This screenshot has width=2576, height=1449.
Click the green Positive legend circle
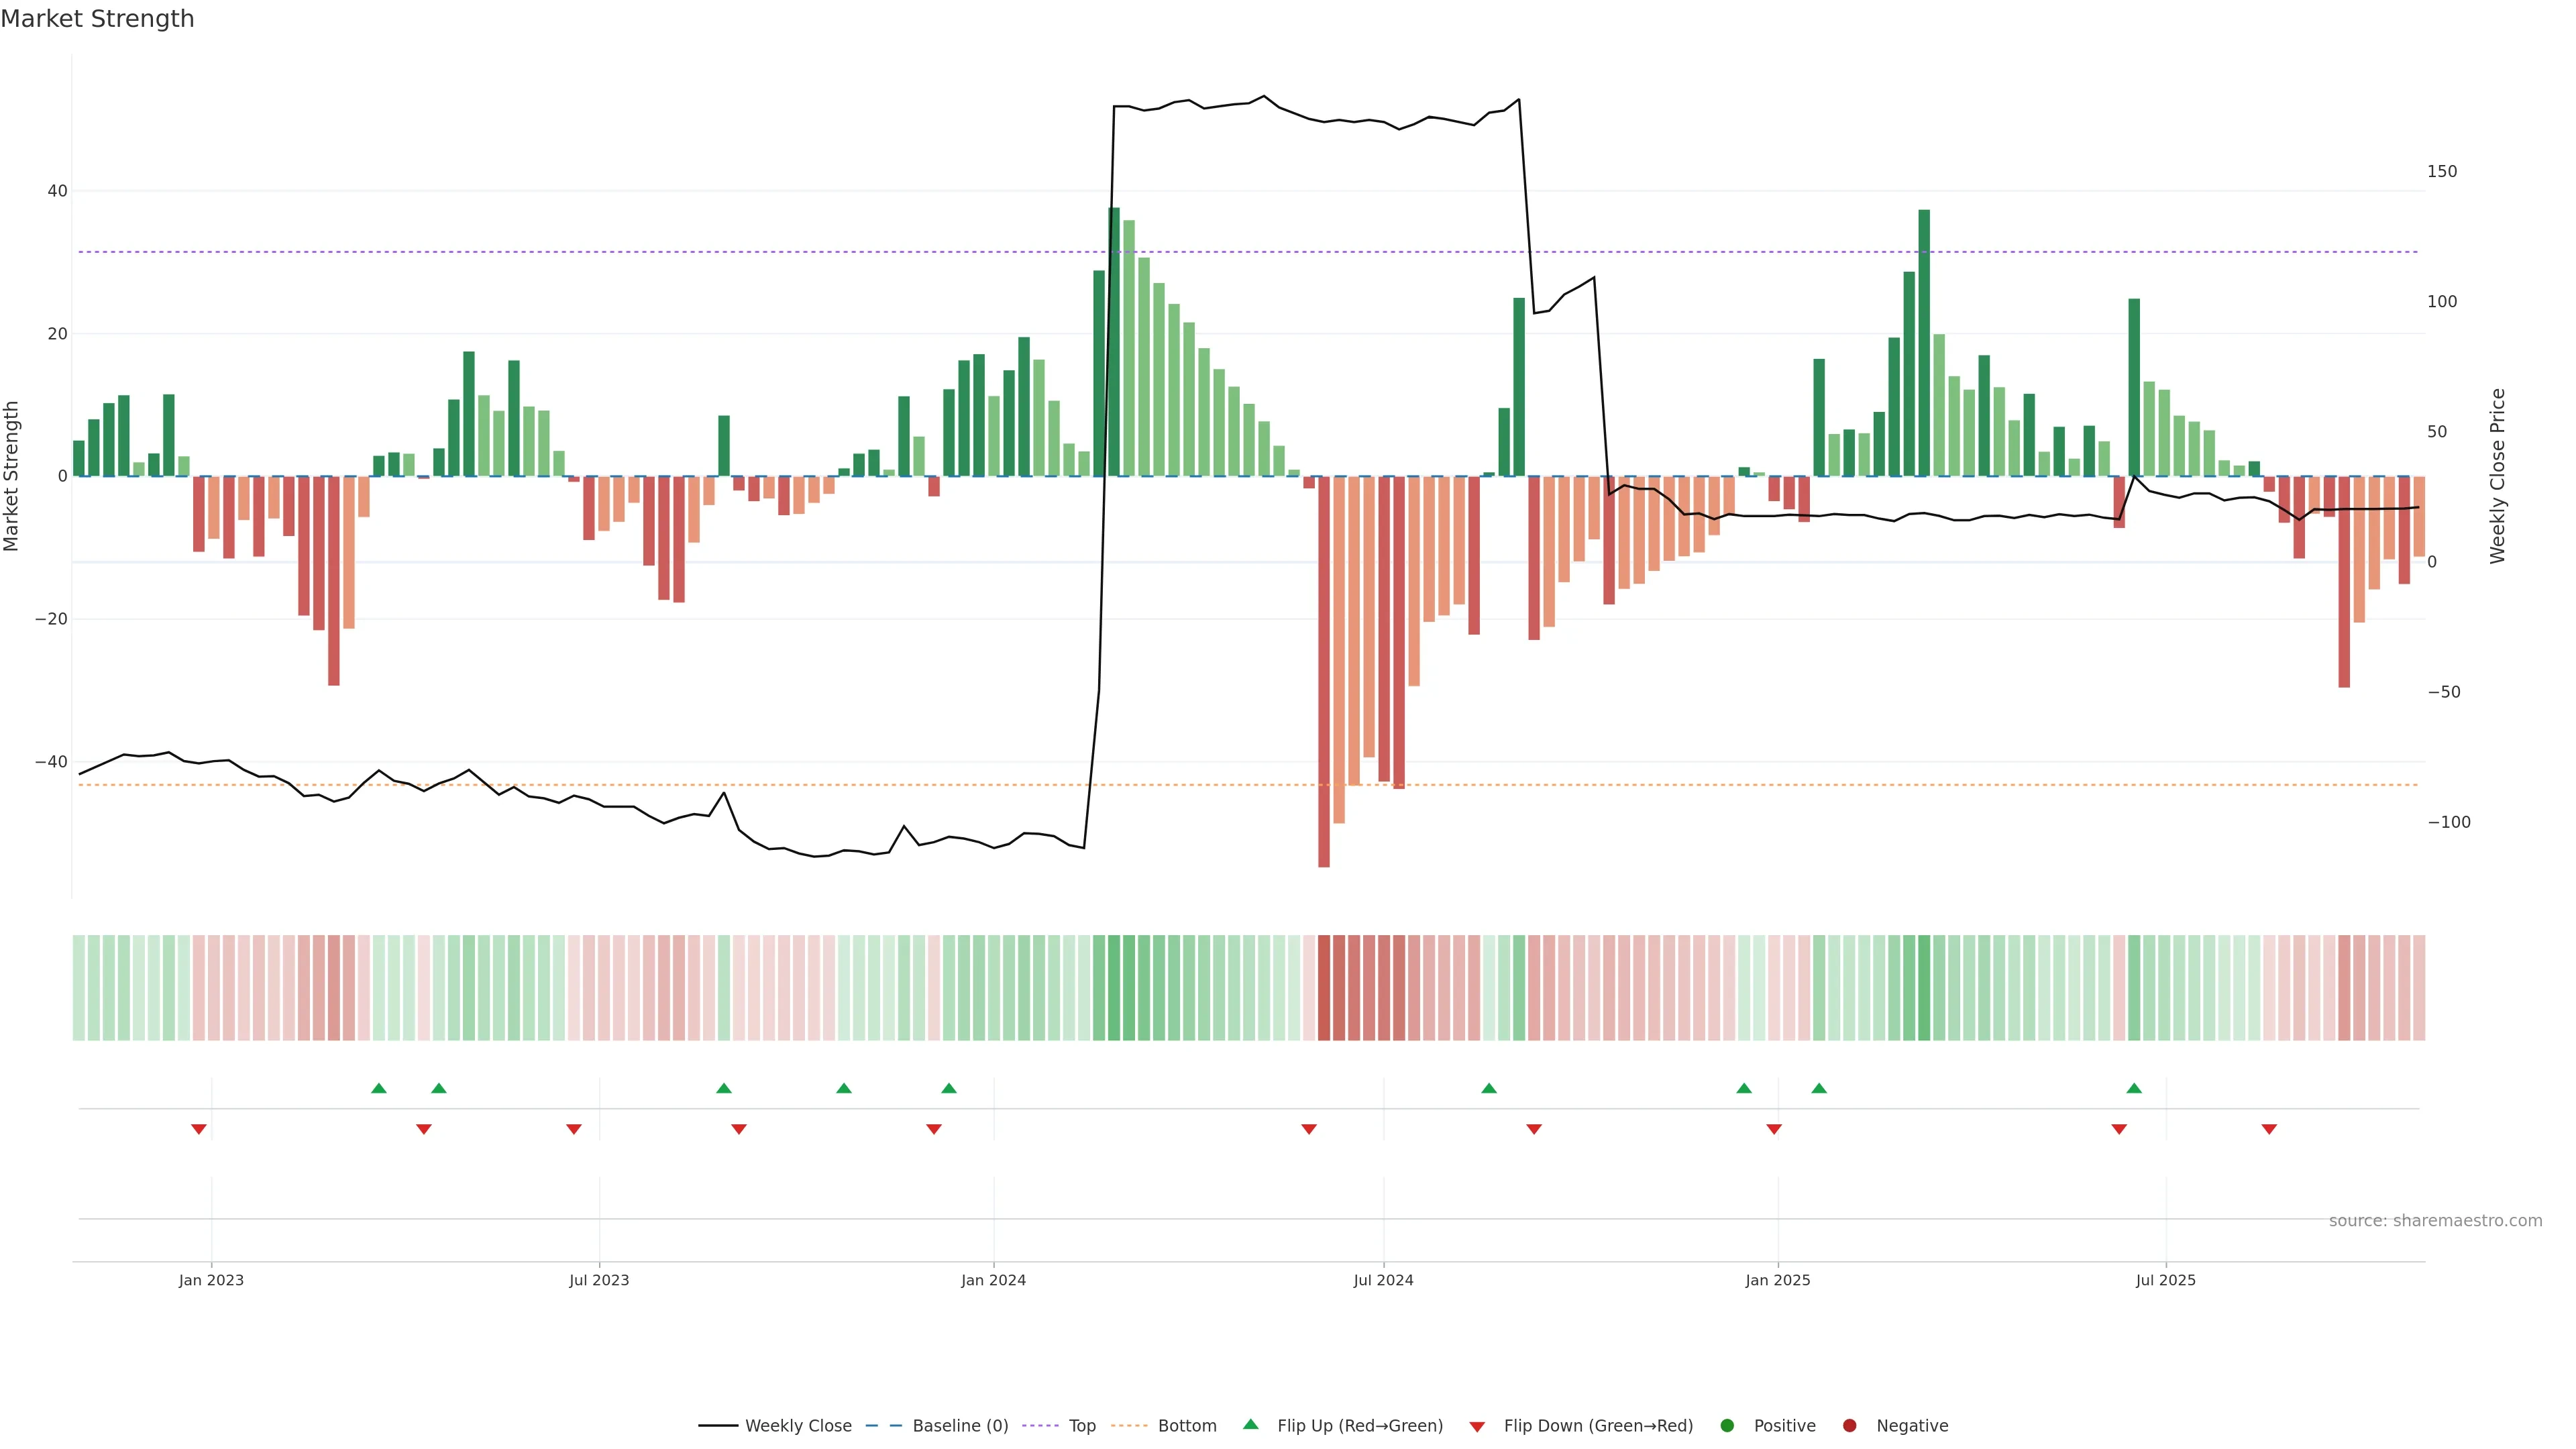point(1727,1426)
